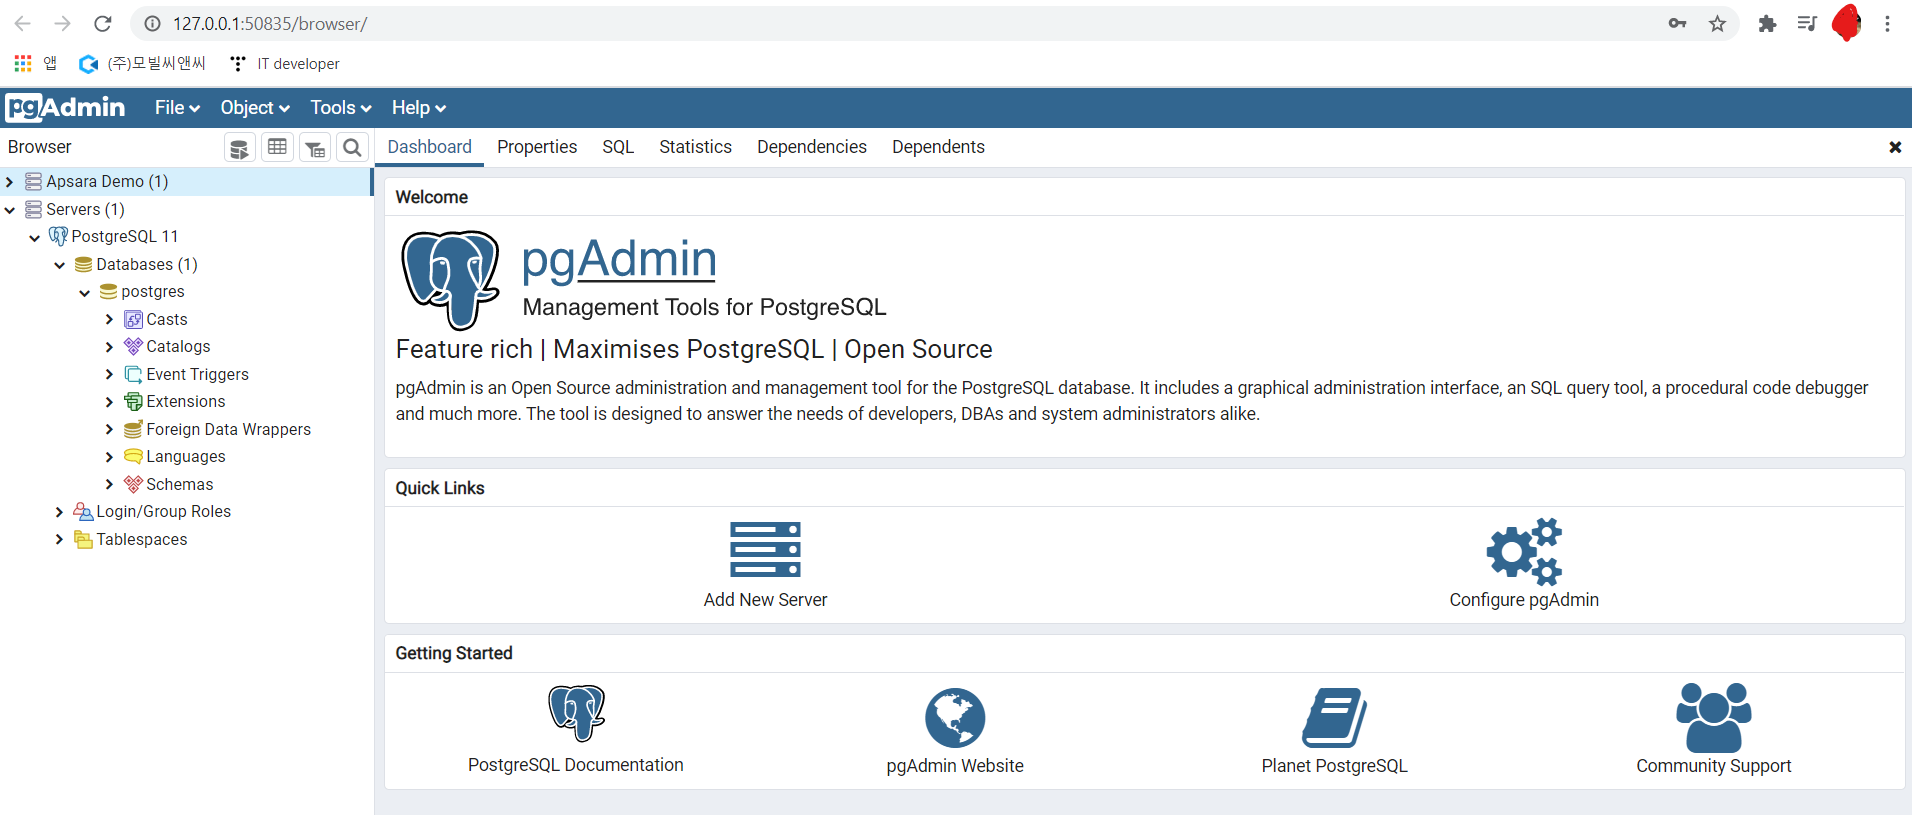Expand the Casts node
Viewport: 1912px width, 815px height.
pos(109,319)
